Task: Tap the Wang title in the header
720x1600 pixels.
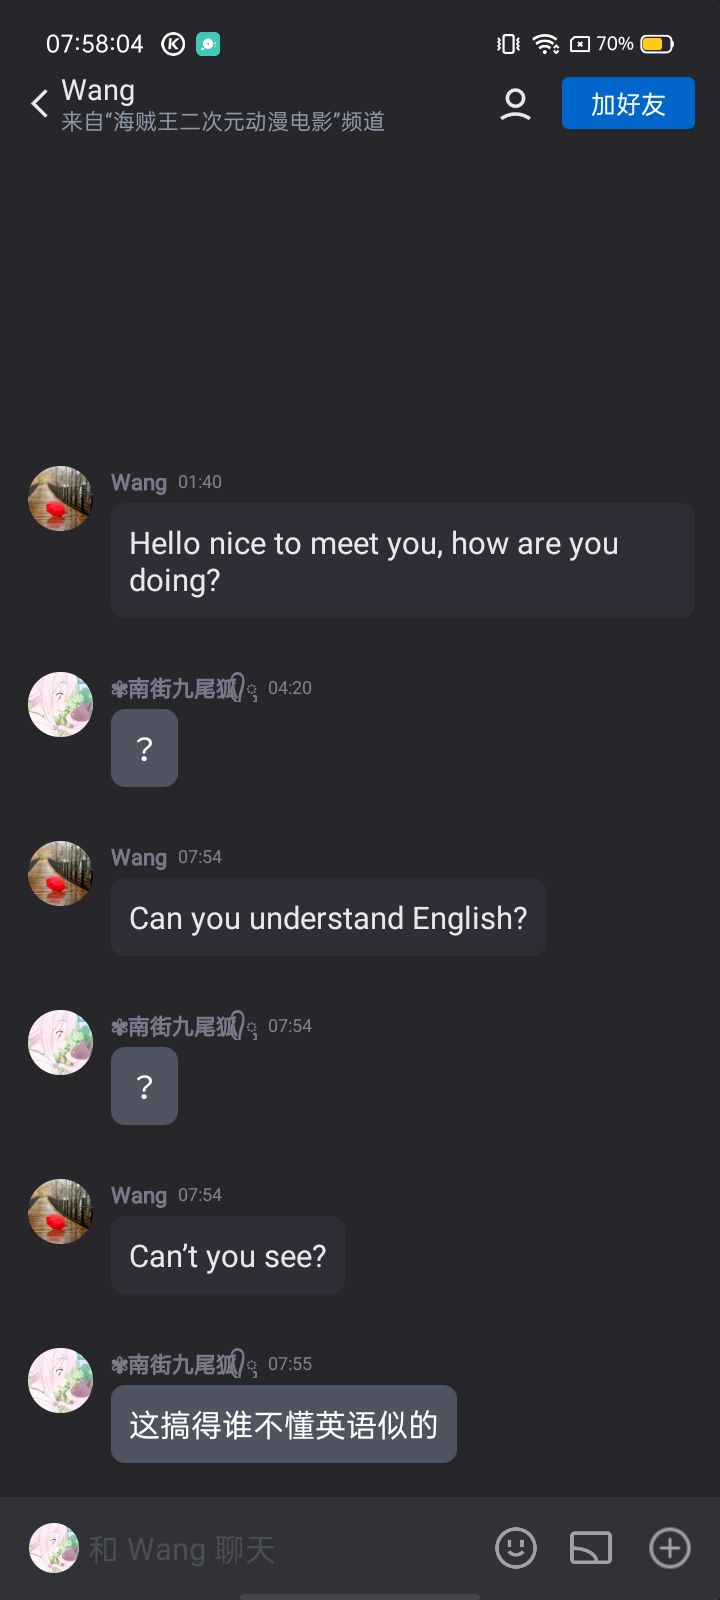Action: tap(98, 90)
